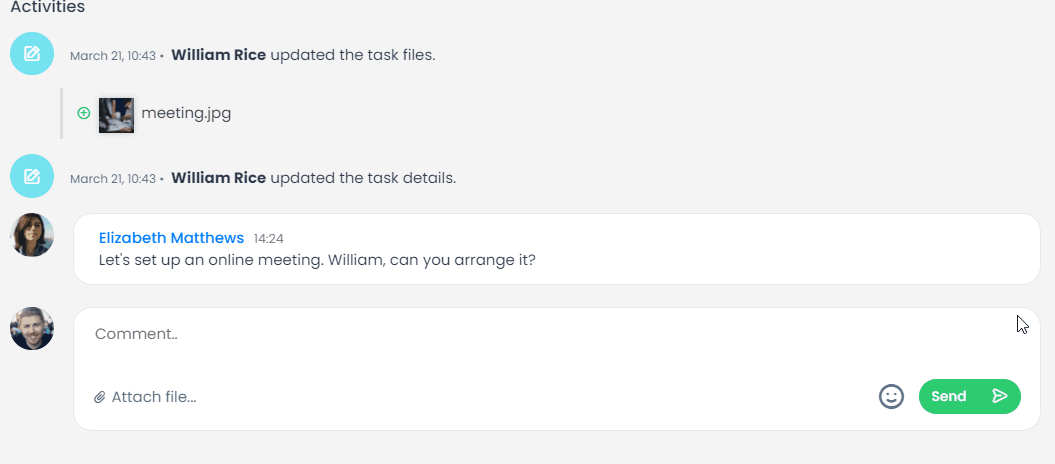Click the 14:24 comment timestamp

click(x=269, y=239)
